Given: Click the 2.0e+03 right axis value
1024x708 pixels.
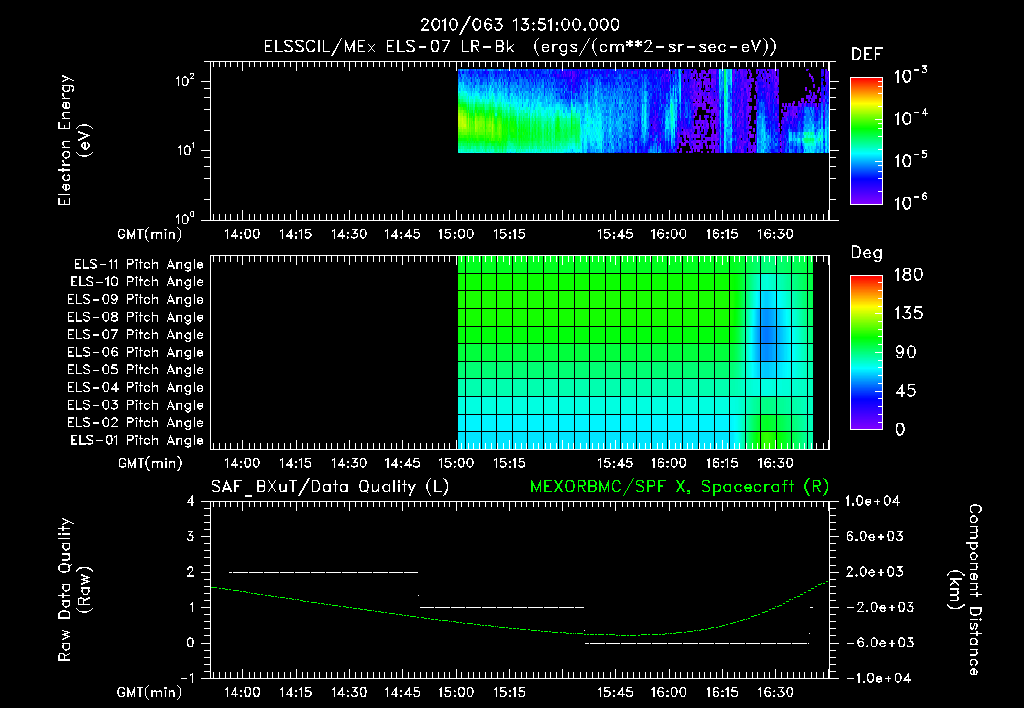Looking at the screenshot, I should click(874, 571).
